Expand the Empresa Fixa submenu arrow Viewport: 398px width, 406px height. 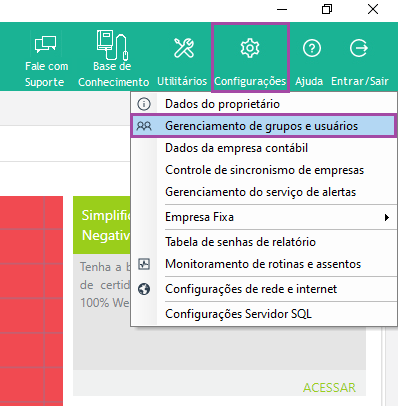pos(387,217)
